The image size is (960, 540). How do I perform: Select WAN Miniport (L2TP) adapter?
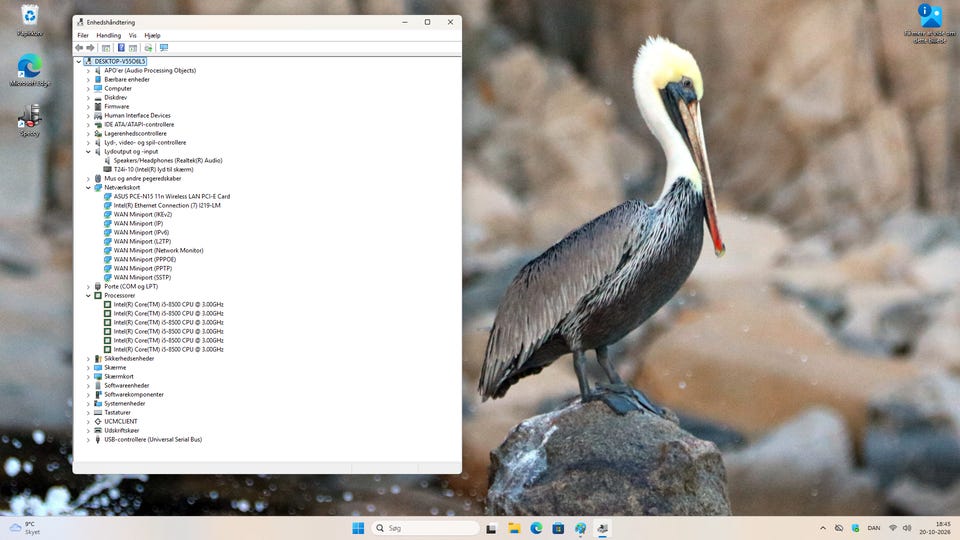[142, 241]
